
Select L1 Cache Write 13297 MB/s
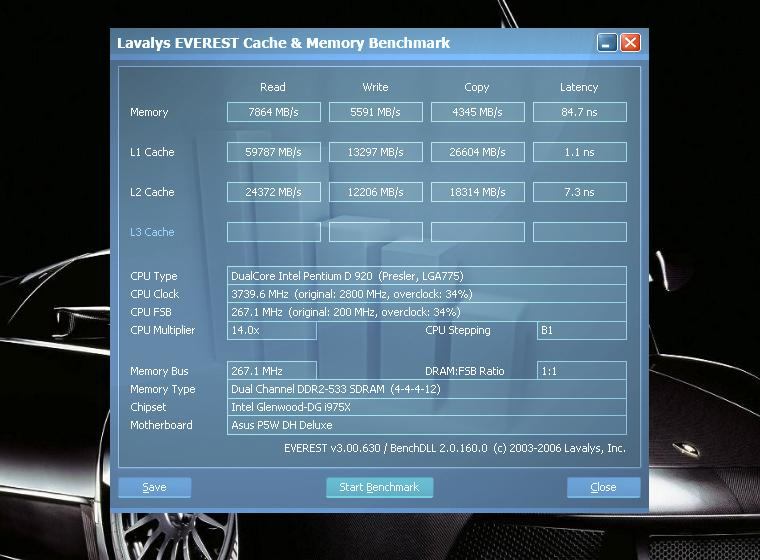376,152
